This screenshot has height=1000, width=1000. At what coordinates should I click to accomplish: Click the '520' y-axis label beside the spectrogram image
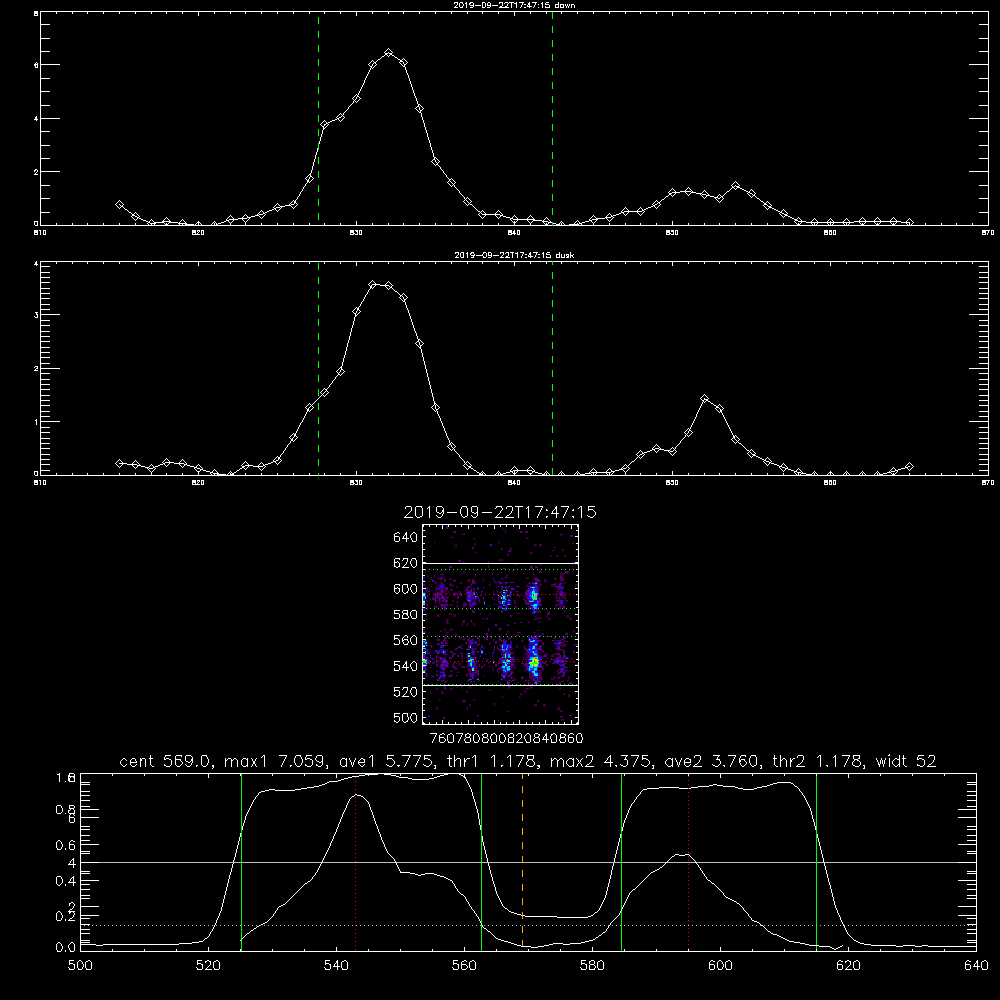406,691
